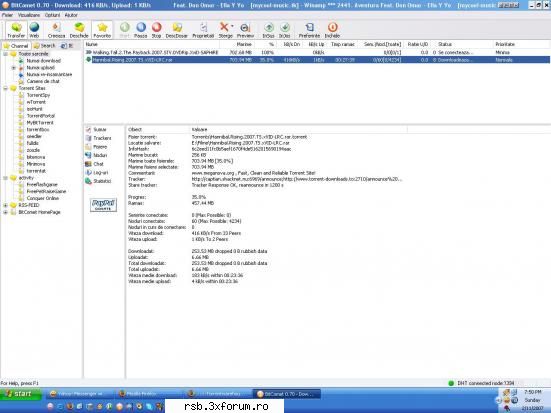Expand the RSS-FEED tree node
Image resolution: width=551 pixels, height=413 pixels.
tap(5, 205)
